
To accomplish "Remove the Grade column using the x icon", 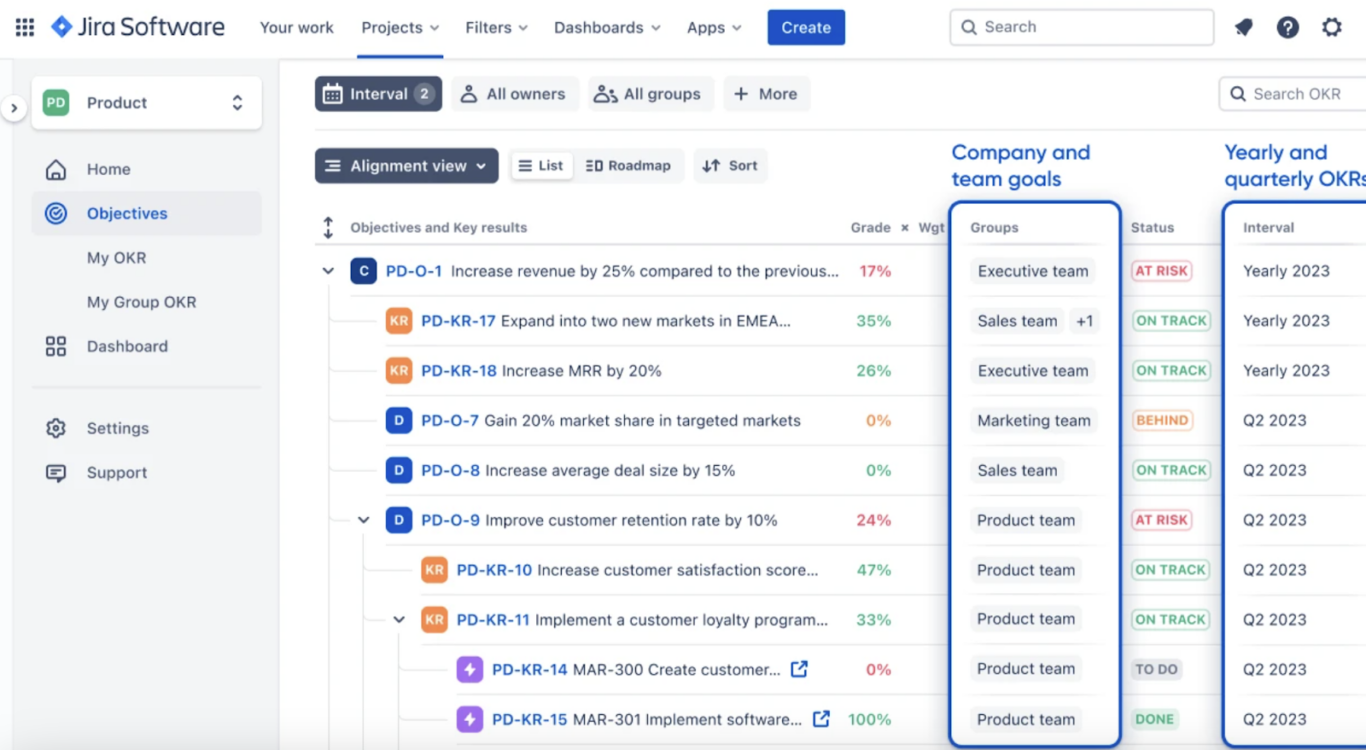I will point(904,227).
